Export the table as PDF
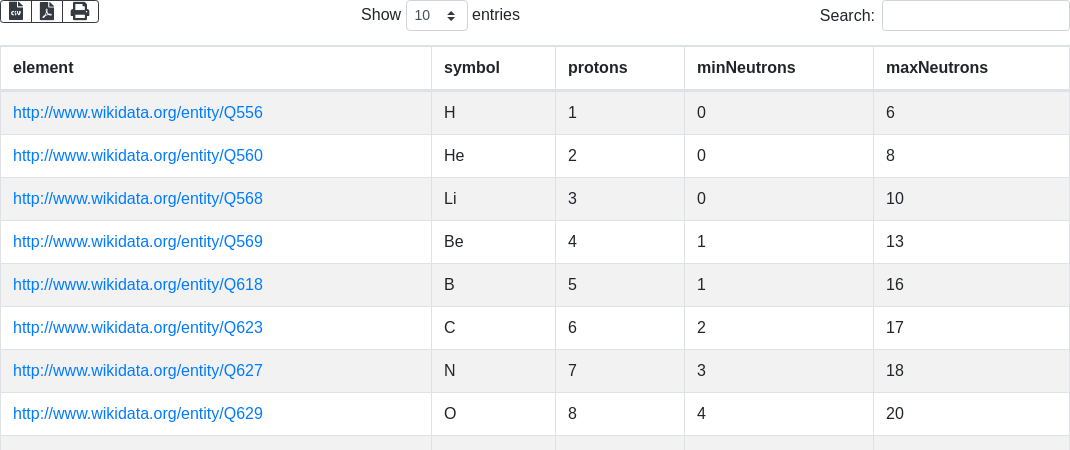The height and width of the screenshot is (450, 1070). [47, 11]
